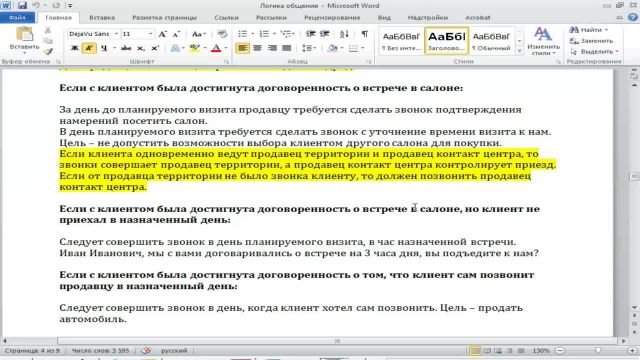
Task: Switch to the Acrobat tab
Action: tap(478, 18)
